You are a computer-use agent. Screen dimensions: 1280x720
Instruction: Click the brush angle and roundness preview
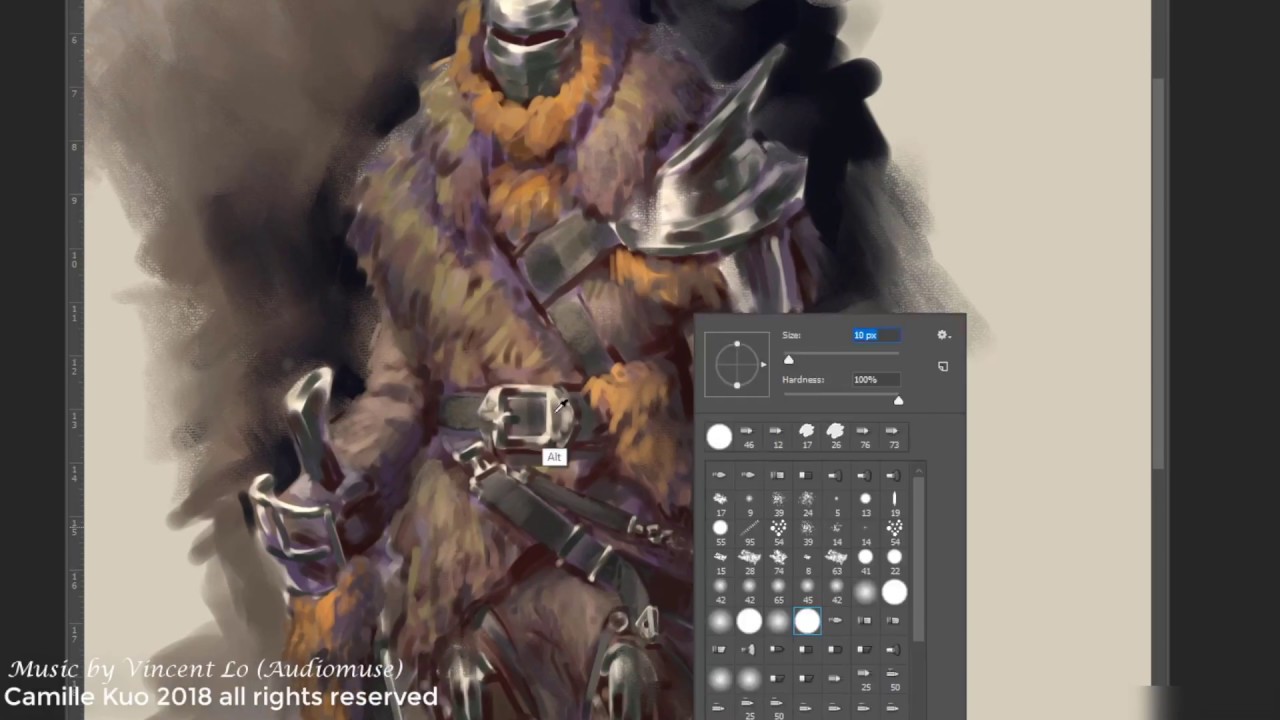click(x=737, y=364)
